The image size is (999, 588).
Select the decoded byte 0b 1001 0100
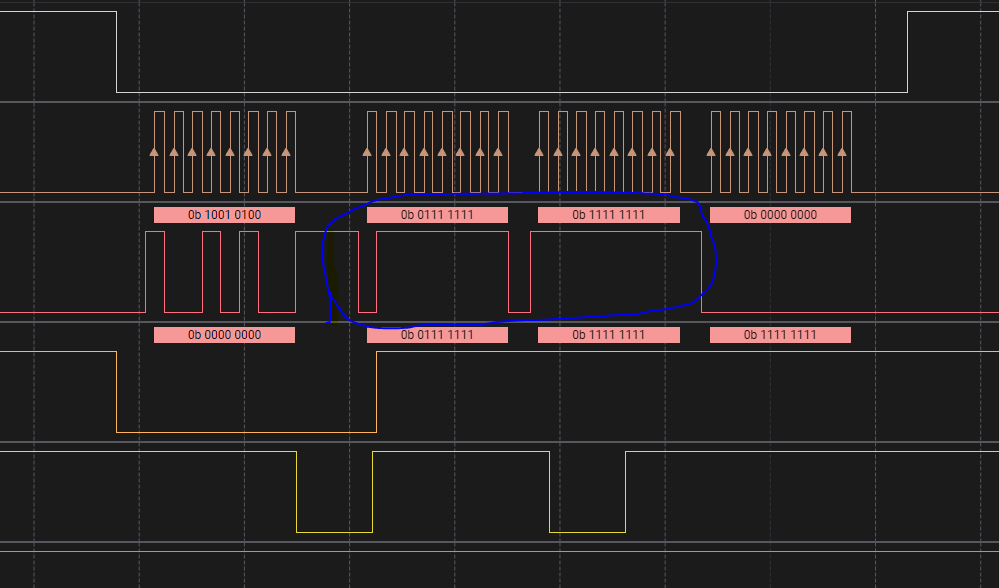[x=224, y=215]
